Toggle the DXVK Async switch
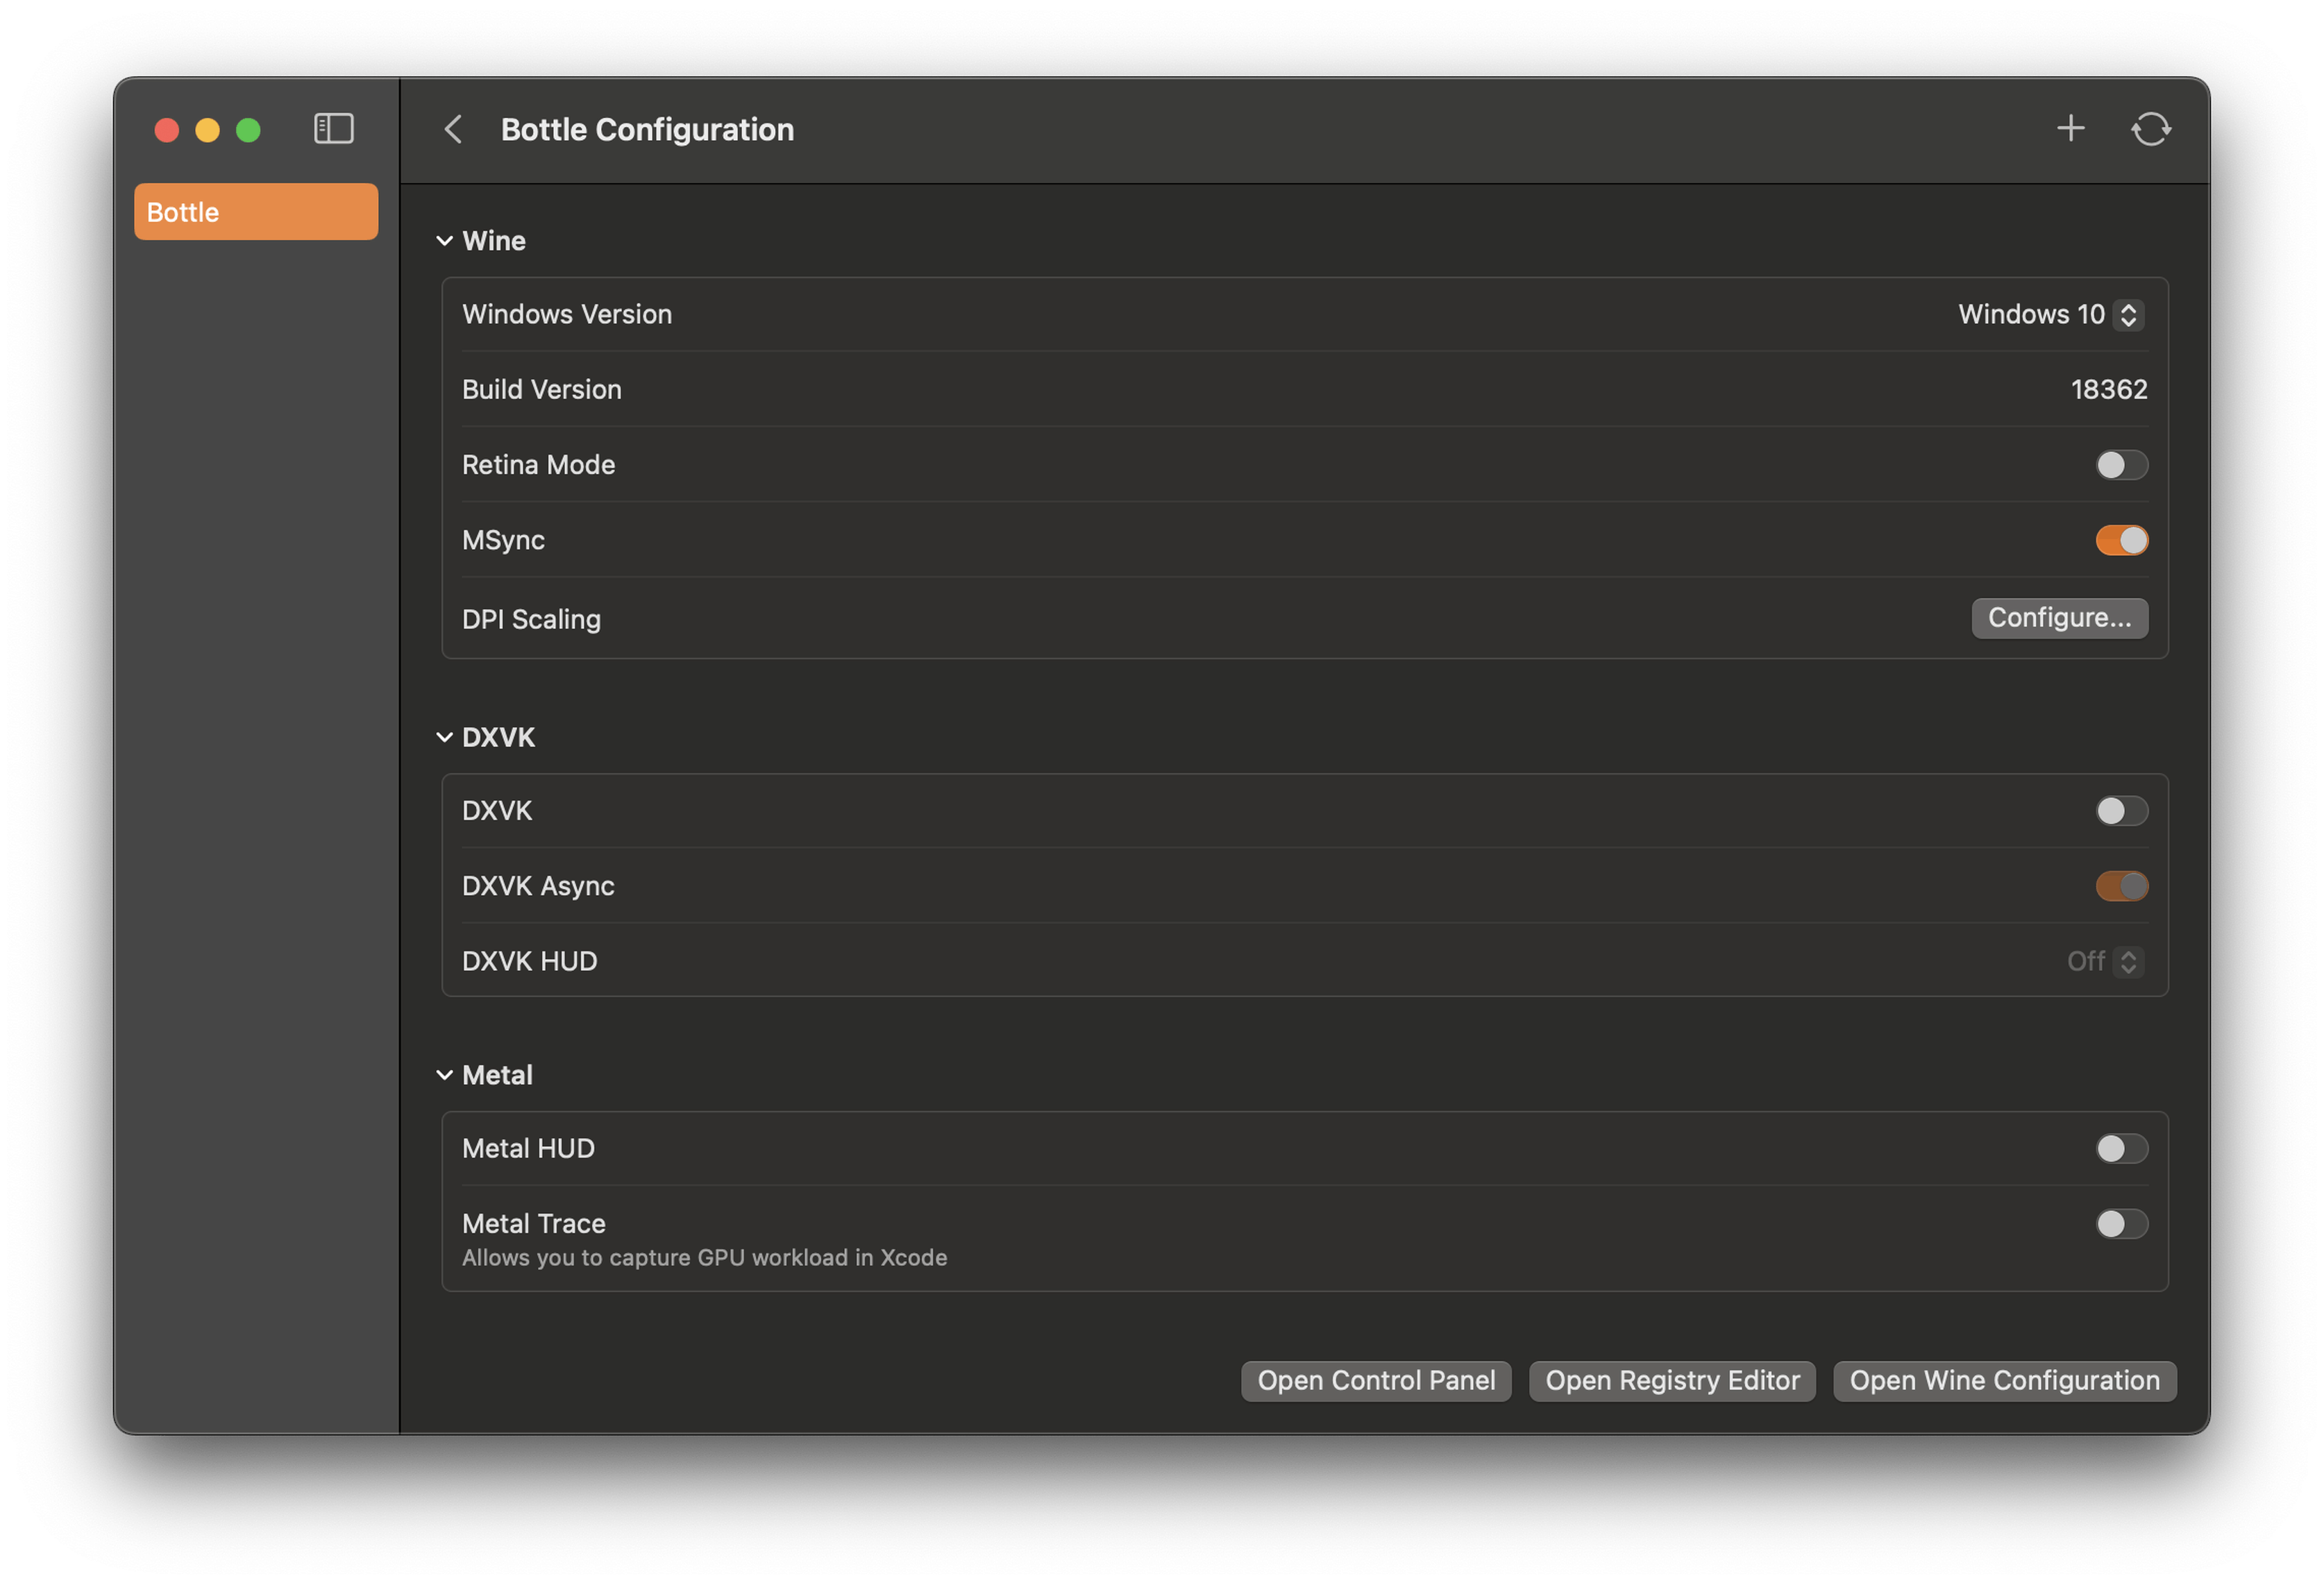 pos(2121,886)
